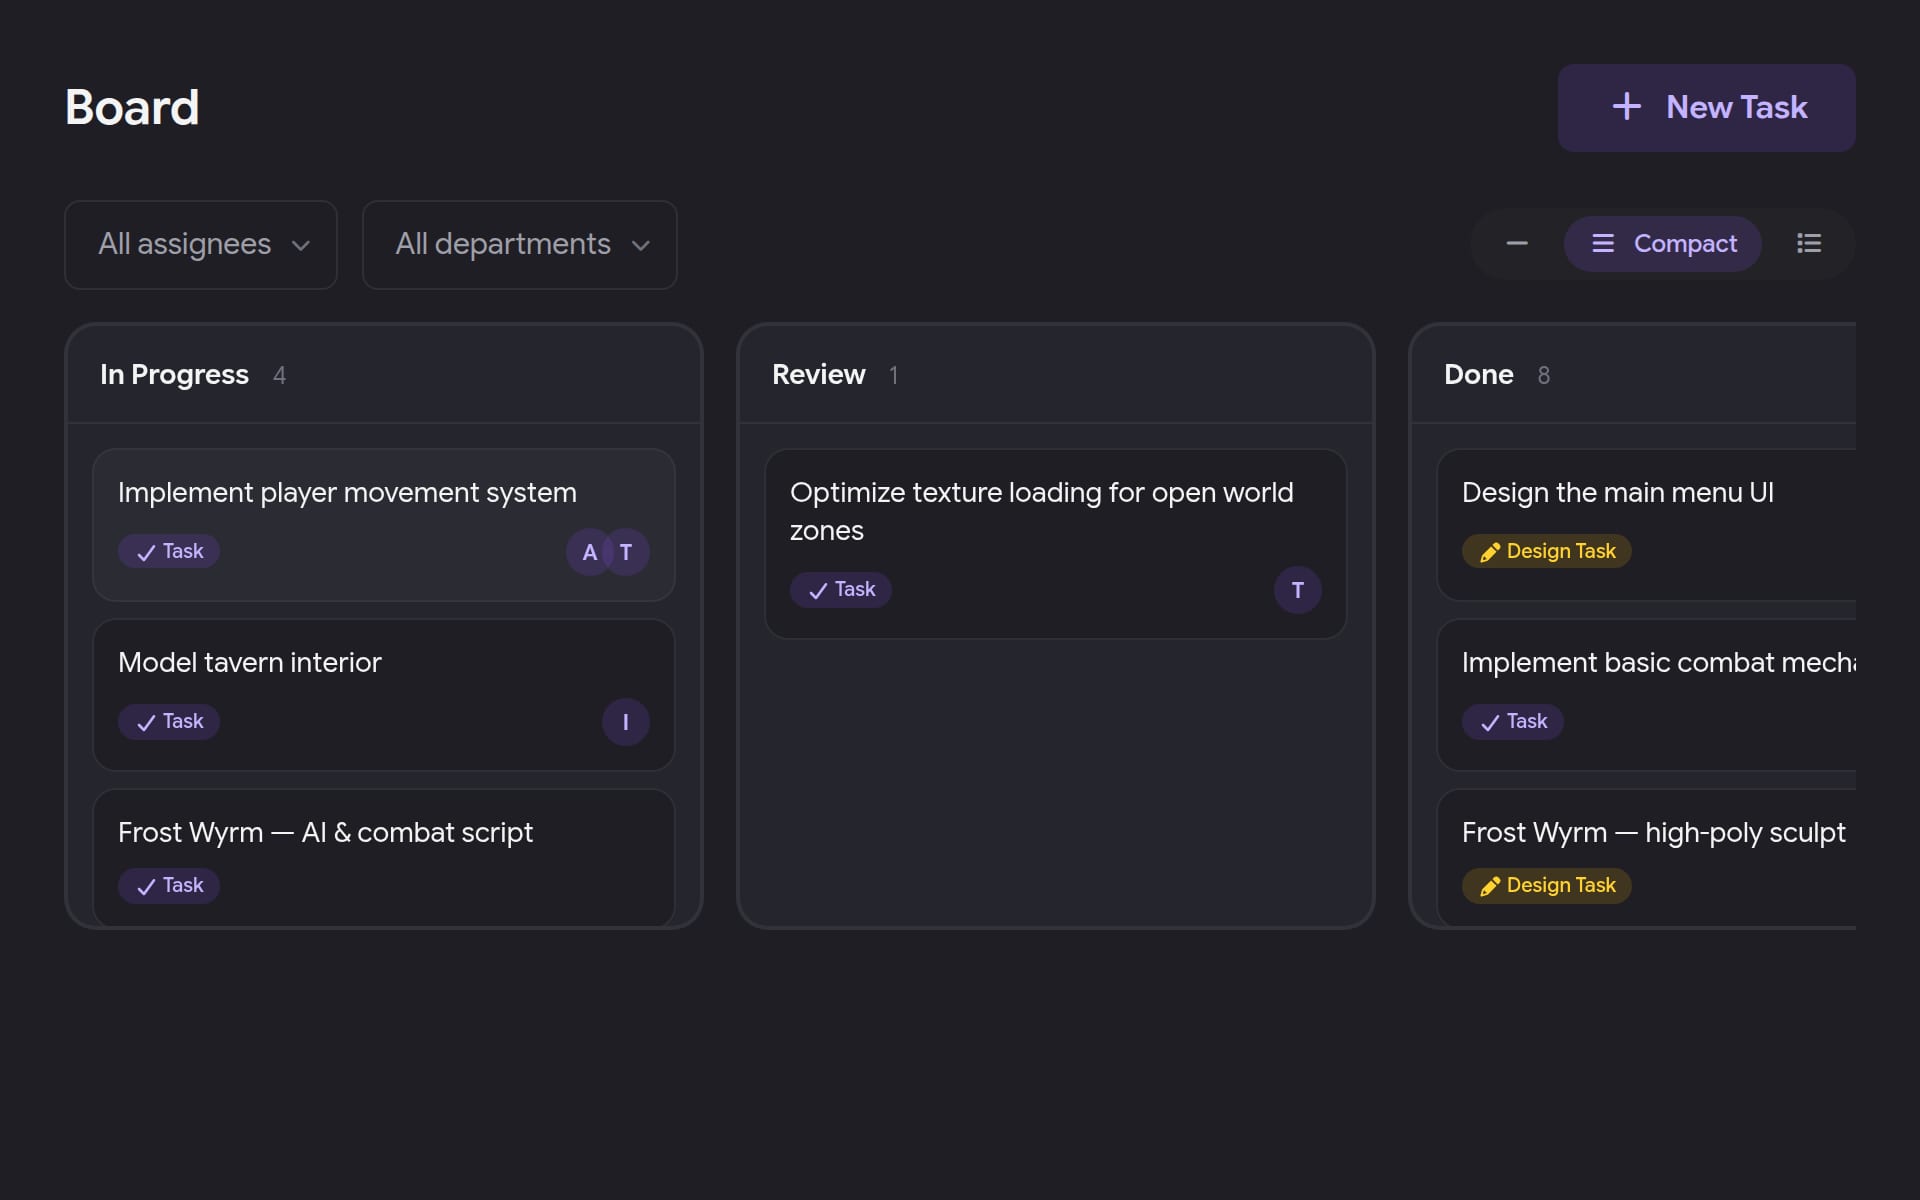Viewport: 1920px width, 1200px height.
Task: Open the All assignees filter dropdown
Action: 201,245
